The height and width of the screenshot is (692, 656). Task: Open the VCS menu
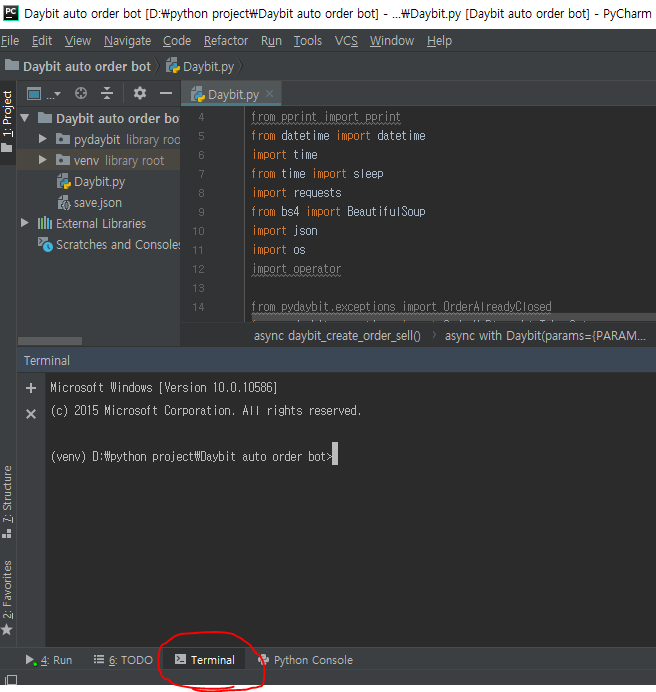coord(346,41)
